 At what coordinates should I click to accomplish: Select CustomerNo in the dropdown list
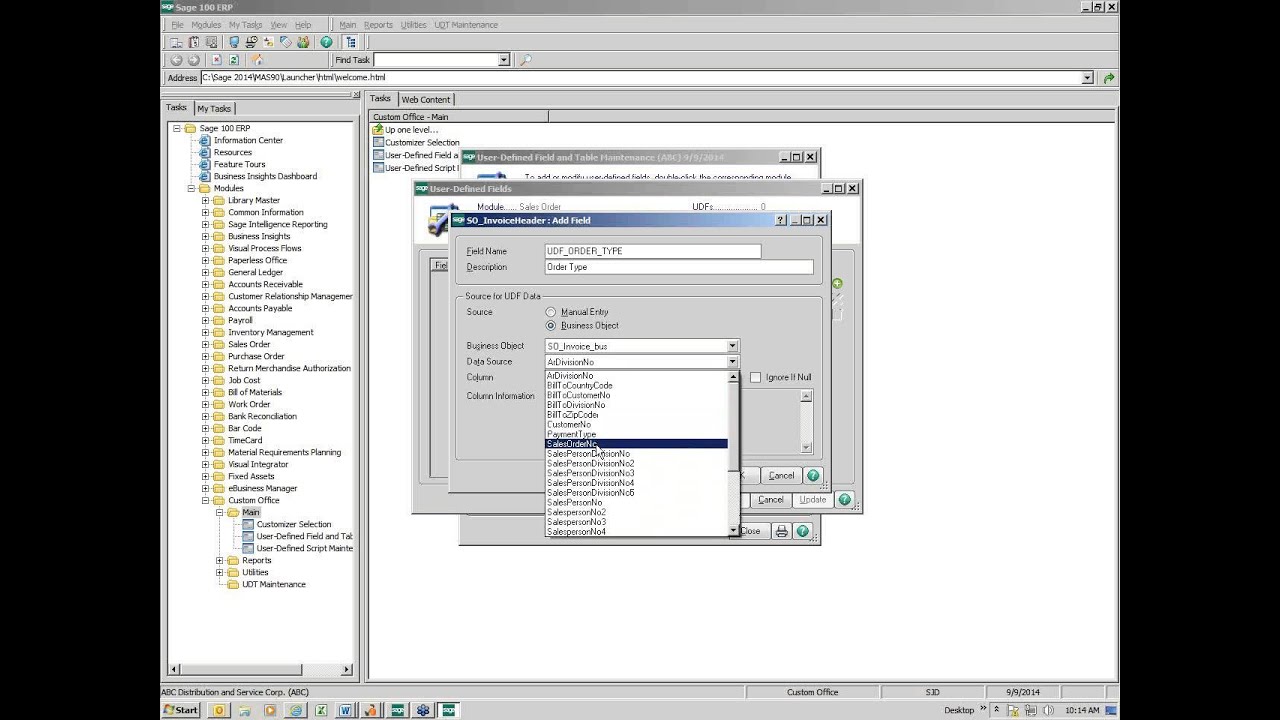pyautogui.click(x=636, y=424)
